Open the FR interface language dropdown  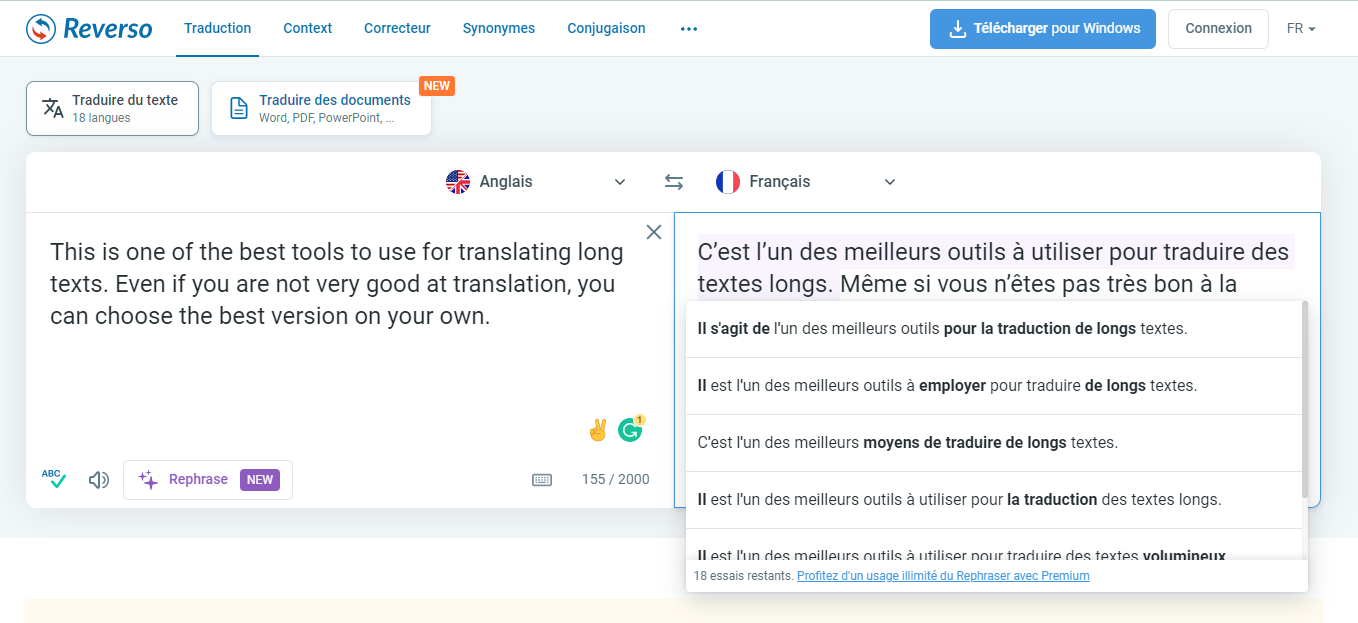click(1300, 29)
